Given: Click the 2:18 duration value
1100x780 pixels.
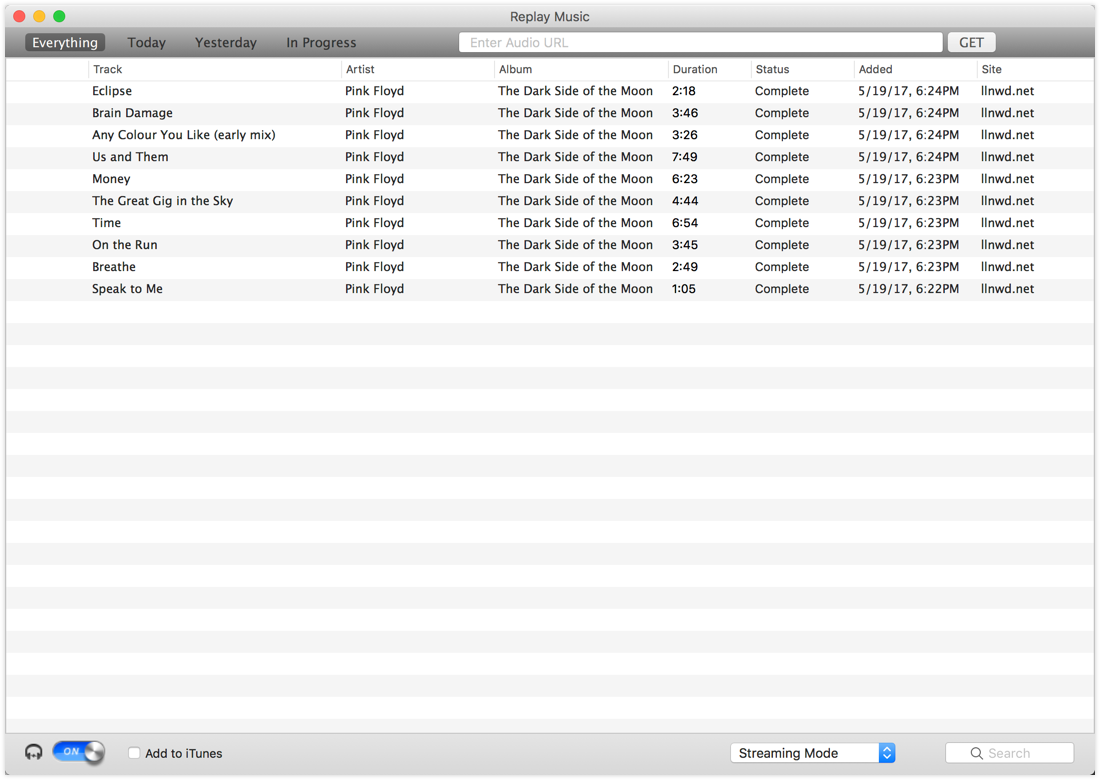Looking at the screenshot, I should tap(683, 91).
